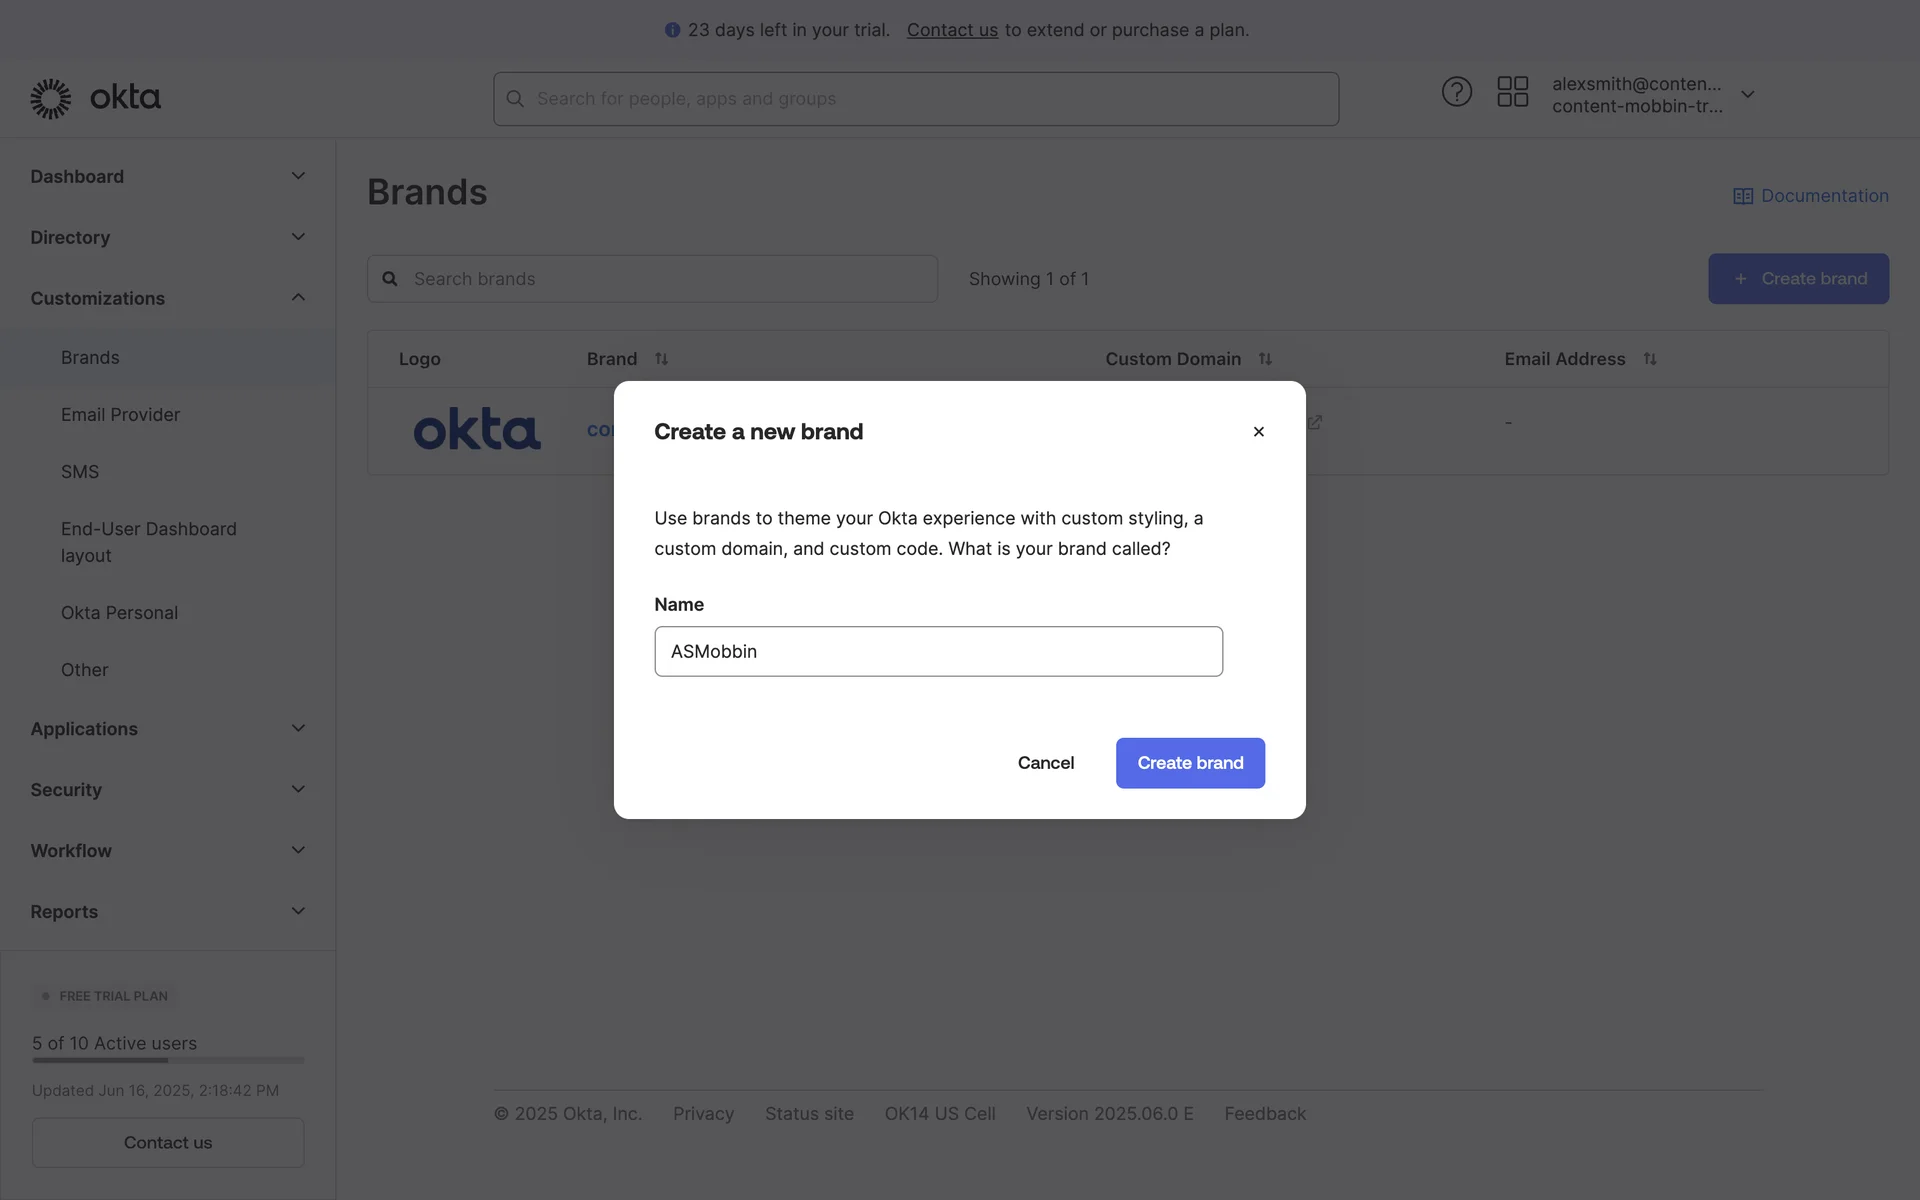
Task: Open the account dropdown for alexsmith
Action: 1747,95
